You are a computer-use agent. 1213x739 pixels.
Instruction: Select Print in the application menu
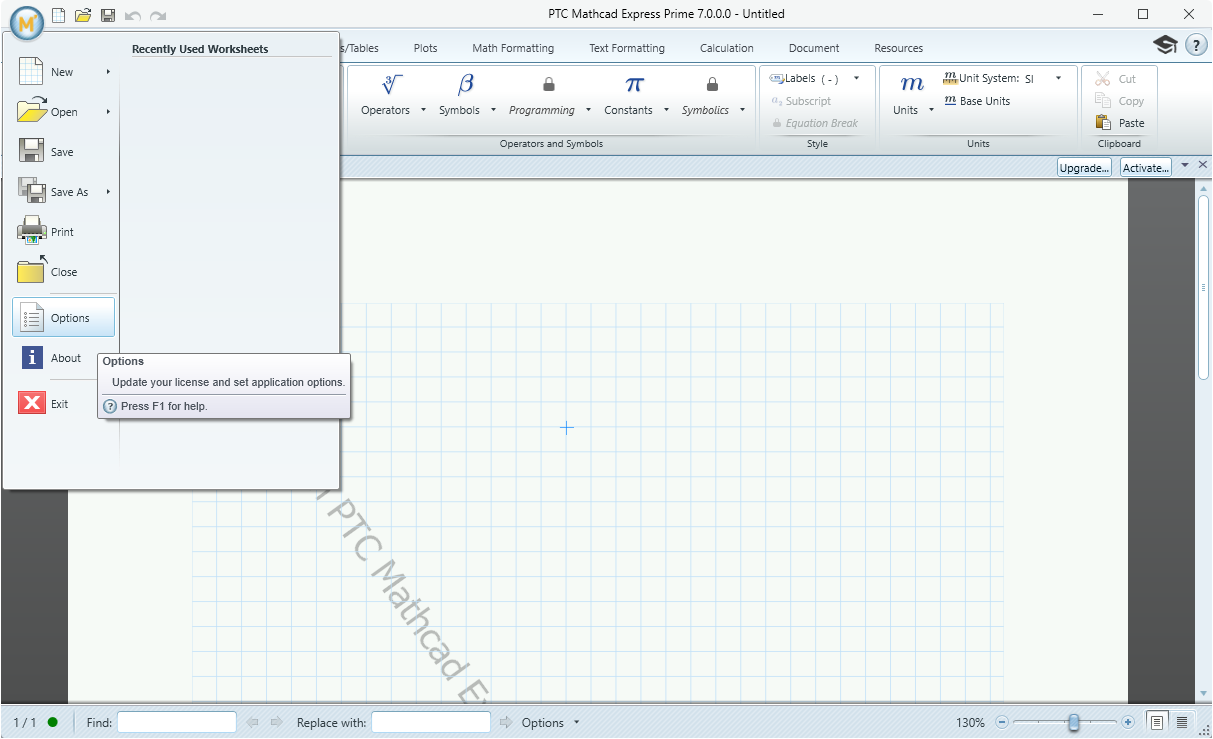click(x=64, y=232)
